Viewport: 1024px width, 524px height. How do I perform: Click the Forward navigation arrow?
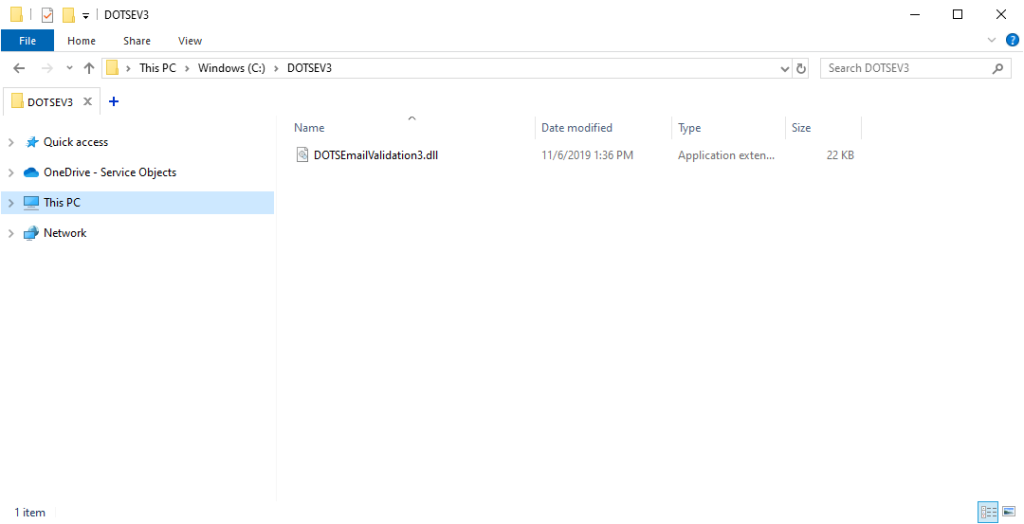pos(47,68)
